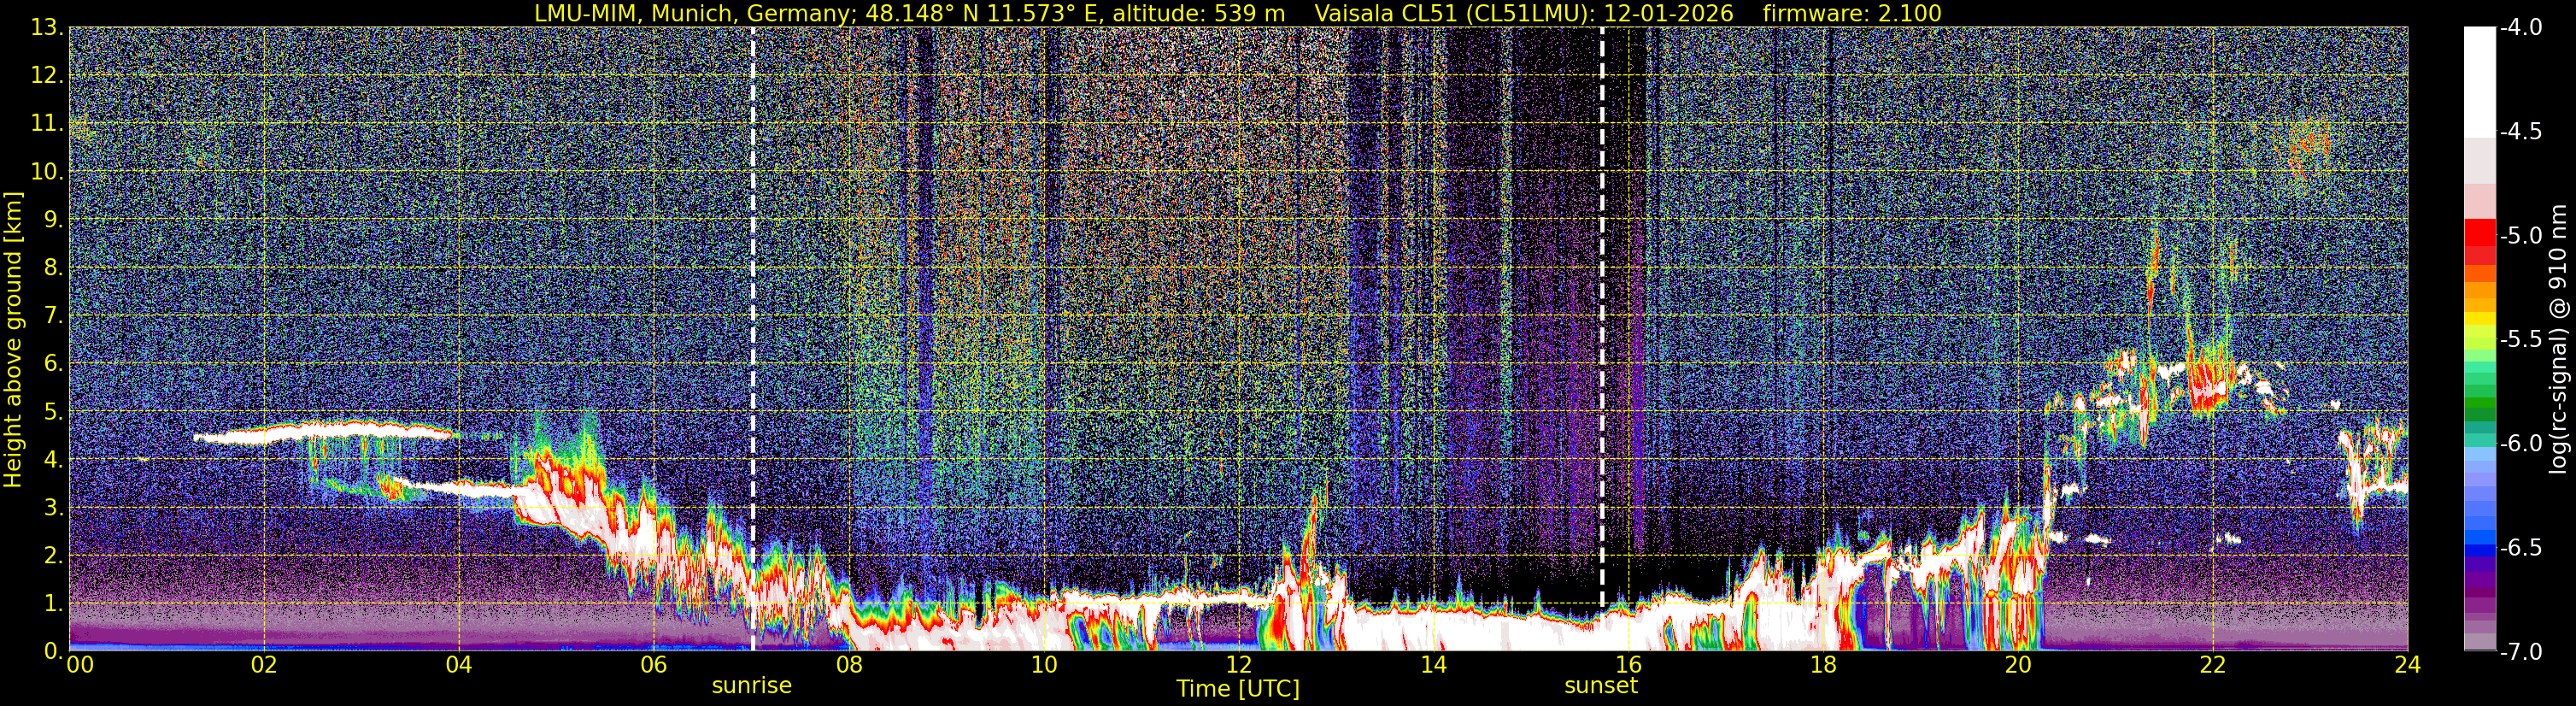Click the "sunrise" label below the time axis
2576x706 pixels.
point(752,686)
